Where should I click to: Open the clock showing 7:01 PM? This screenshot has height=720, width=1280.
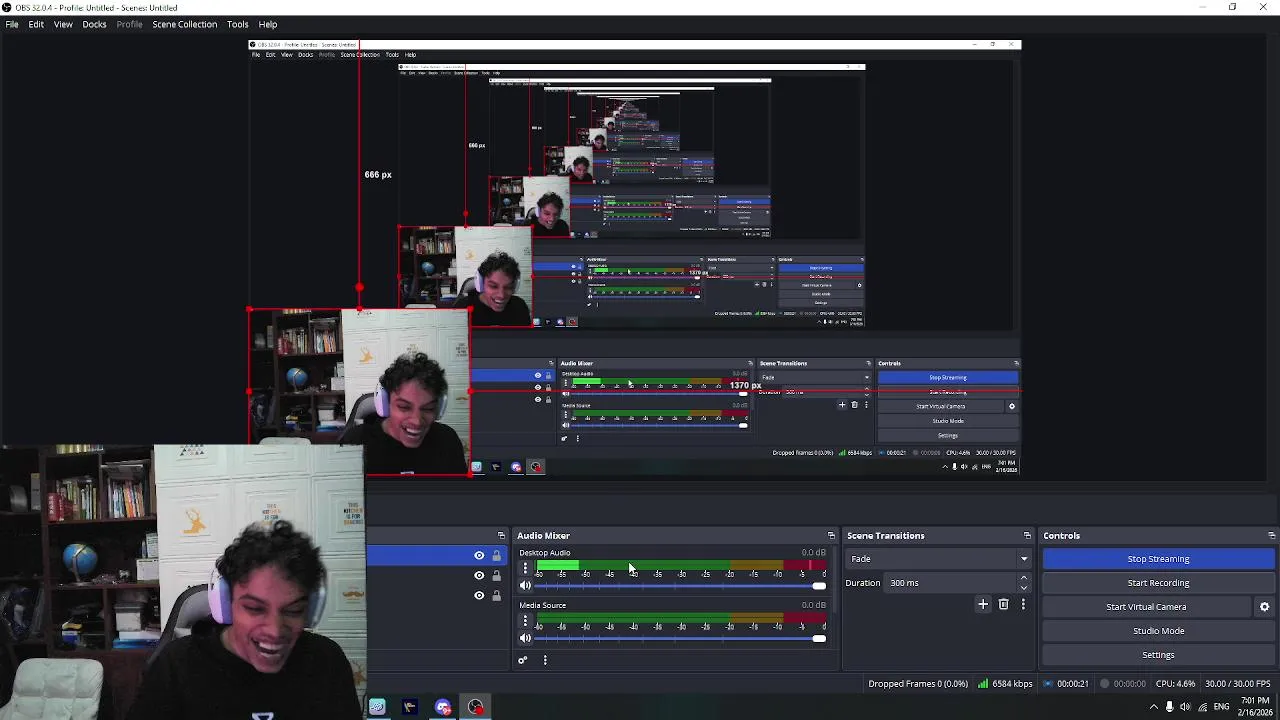[1255, 707]
